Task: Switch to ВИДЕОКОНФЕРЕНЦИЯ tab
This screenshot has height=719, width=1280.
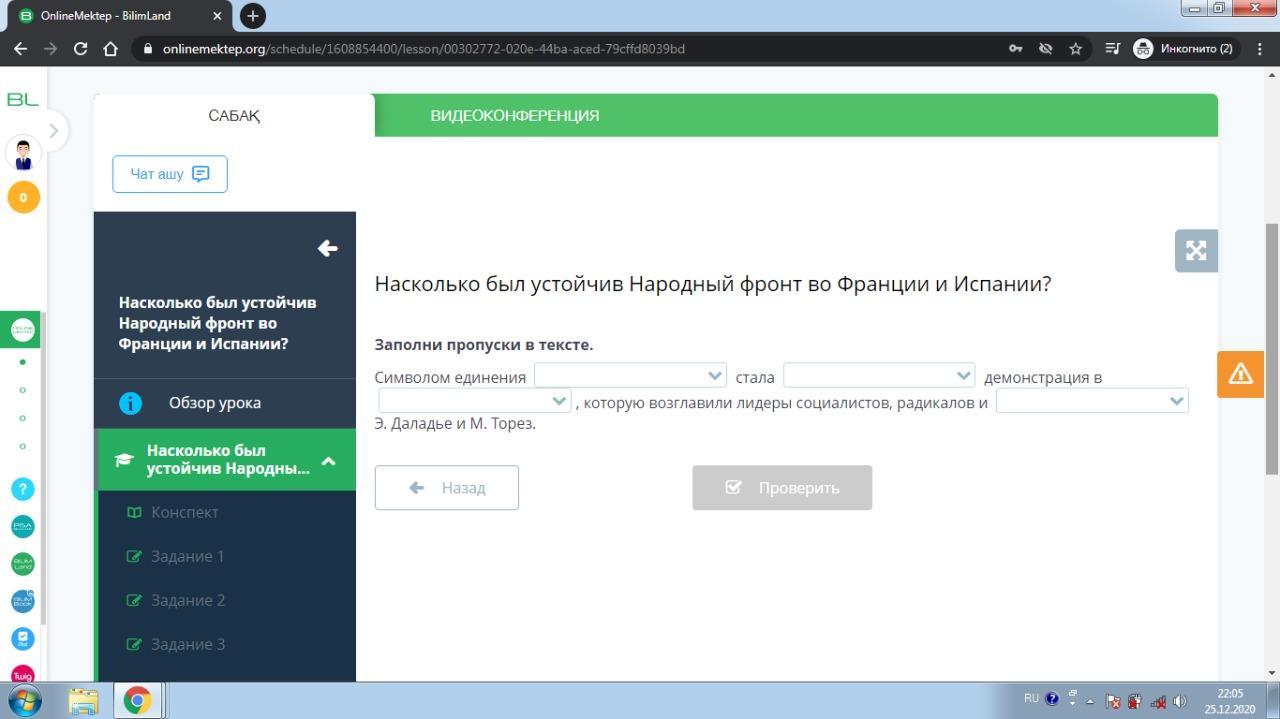Action: click(x=515, y=115)
